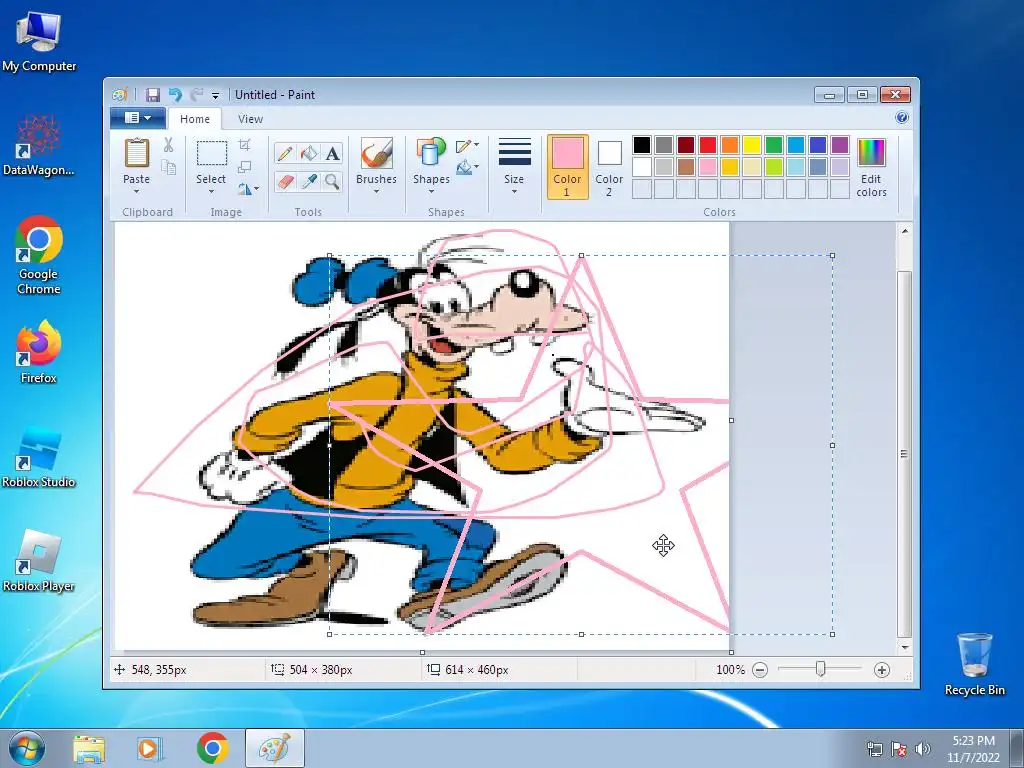Click the taskbar clock showing 5:23 PM
Viewport: 1024px width, 768px height.
pyautogui.click(x=973, y=748)
